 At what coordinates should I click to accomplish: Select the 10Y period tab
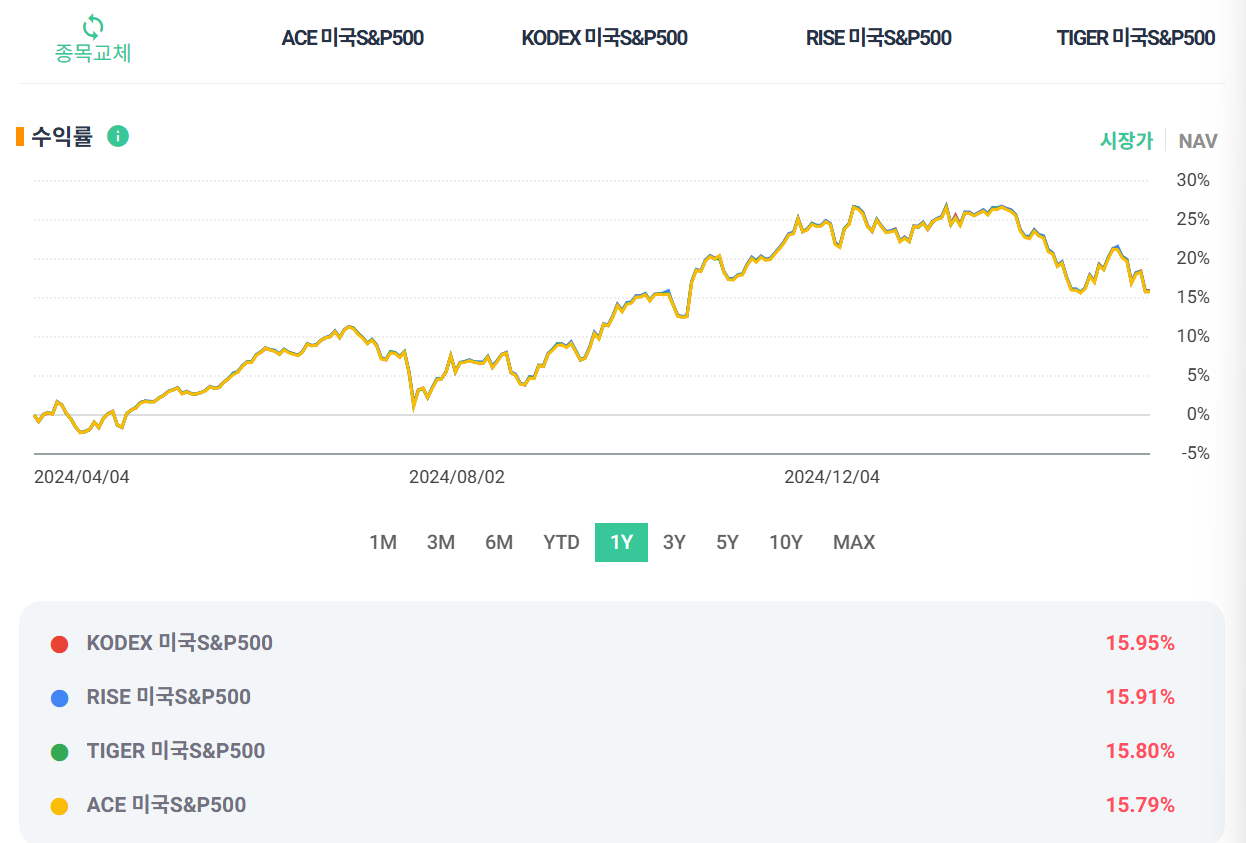point(786,542)
